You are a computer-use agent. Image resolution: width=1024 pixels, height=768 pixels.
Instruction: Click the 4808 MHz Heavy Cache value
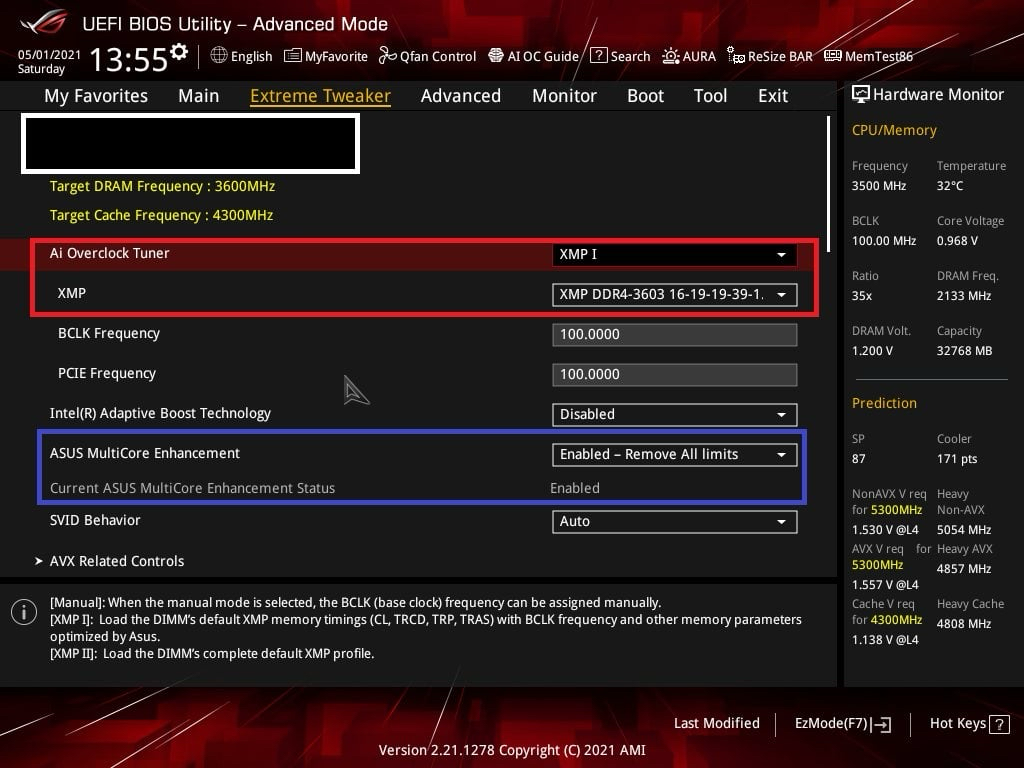(x=964, y=624)
